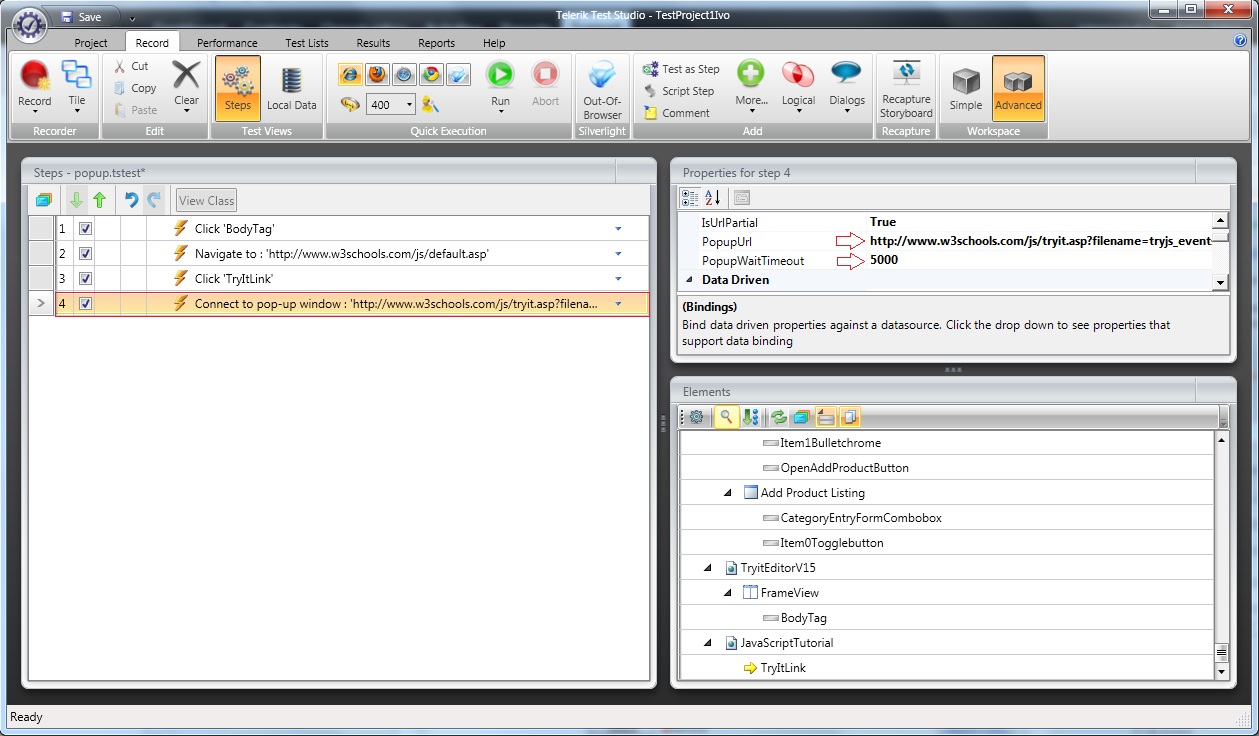Open the Local Data view
This screenshot has width=1259, height=736.
click(x=291, y=88)
